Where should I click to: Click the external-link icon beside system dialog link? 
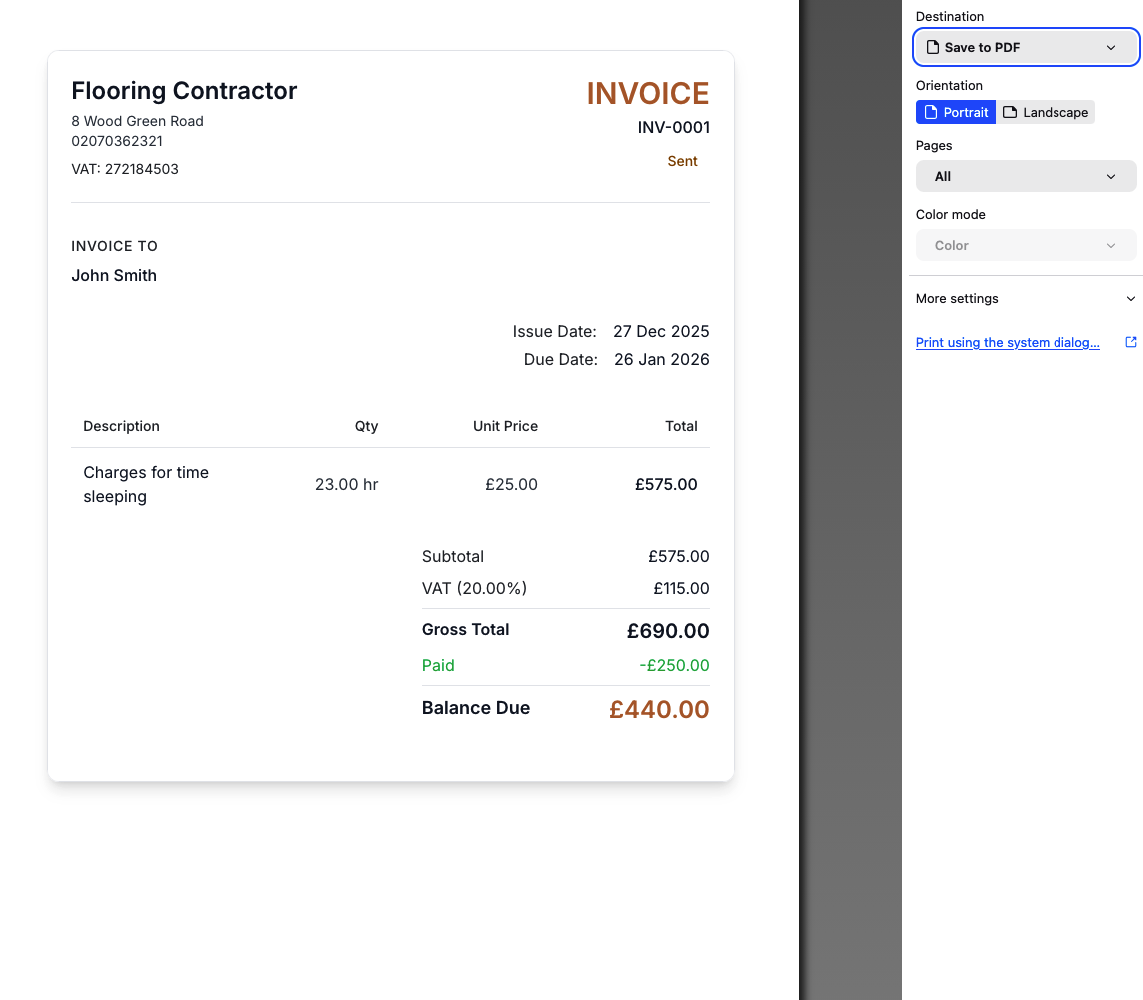(1131, 341)
